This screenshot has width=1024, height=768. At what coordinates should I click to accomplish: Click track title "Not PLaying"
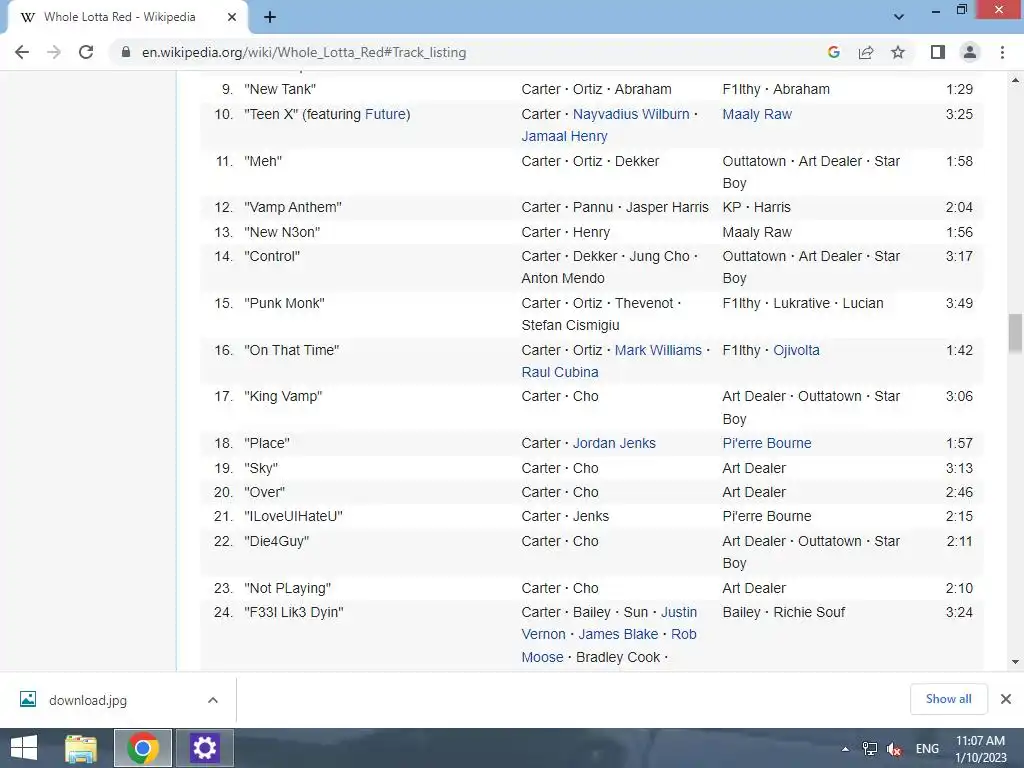tap(287, 588)
